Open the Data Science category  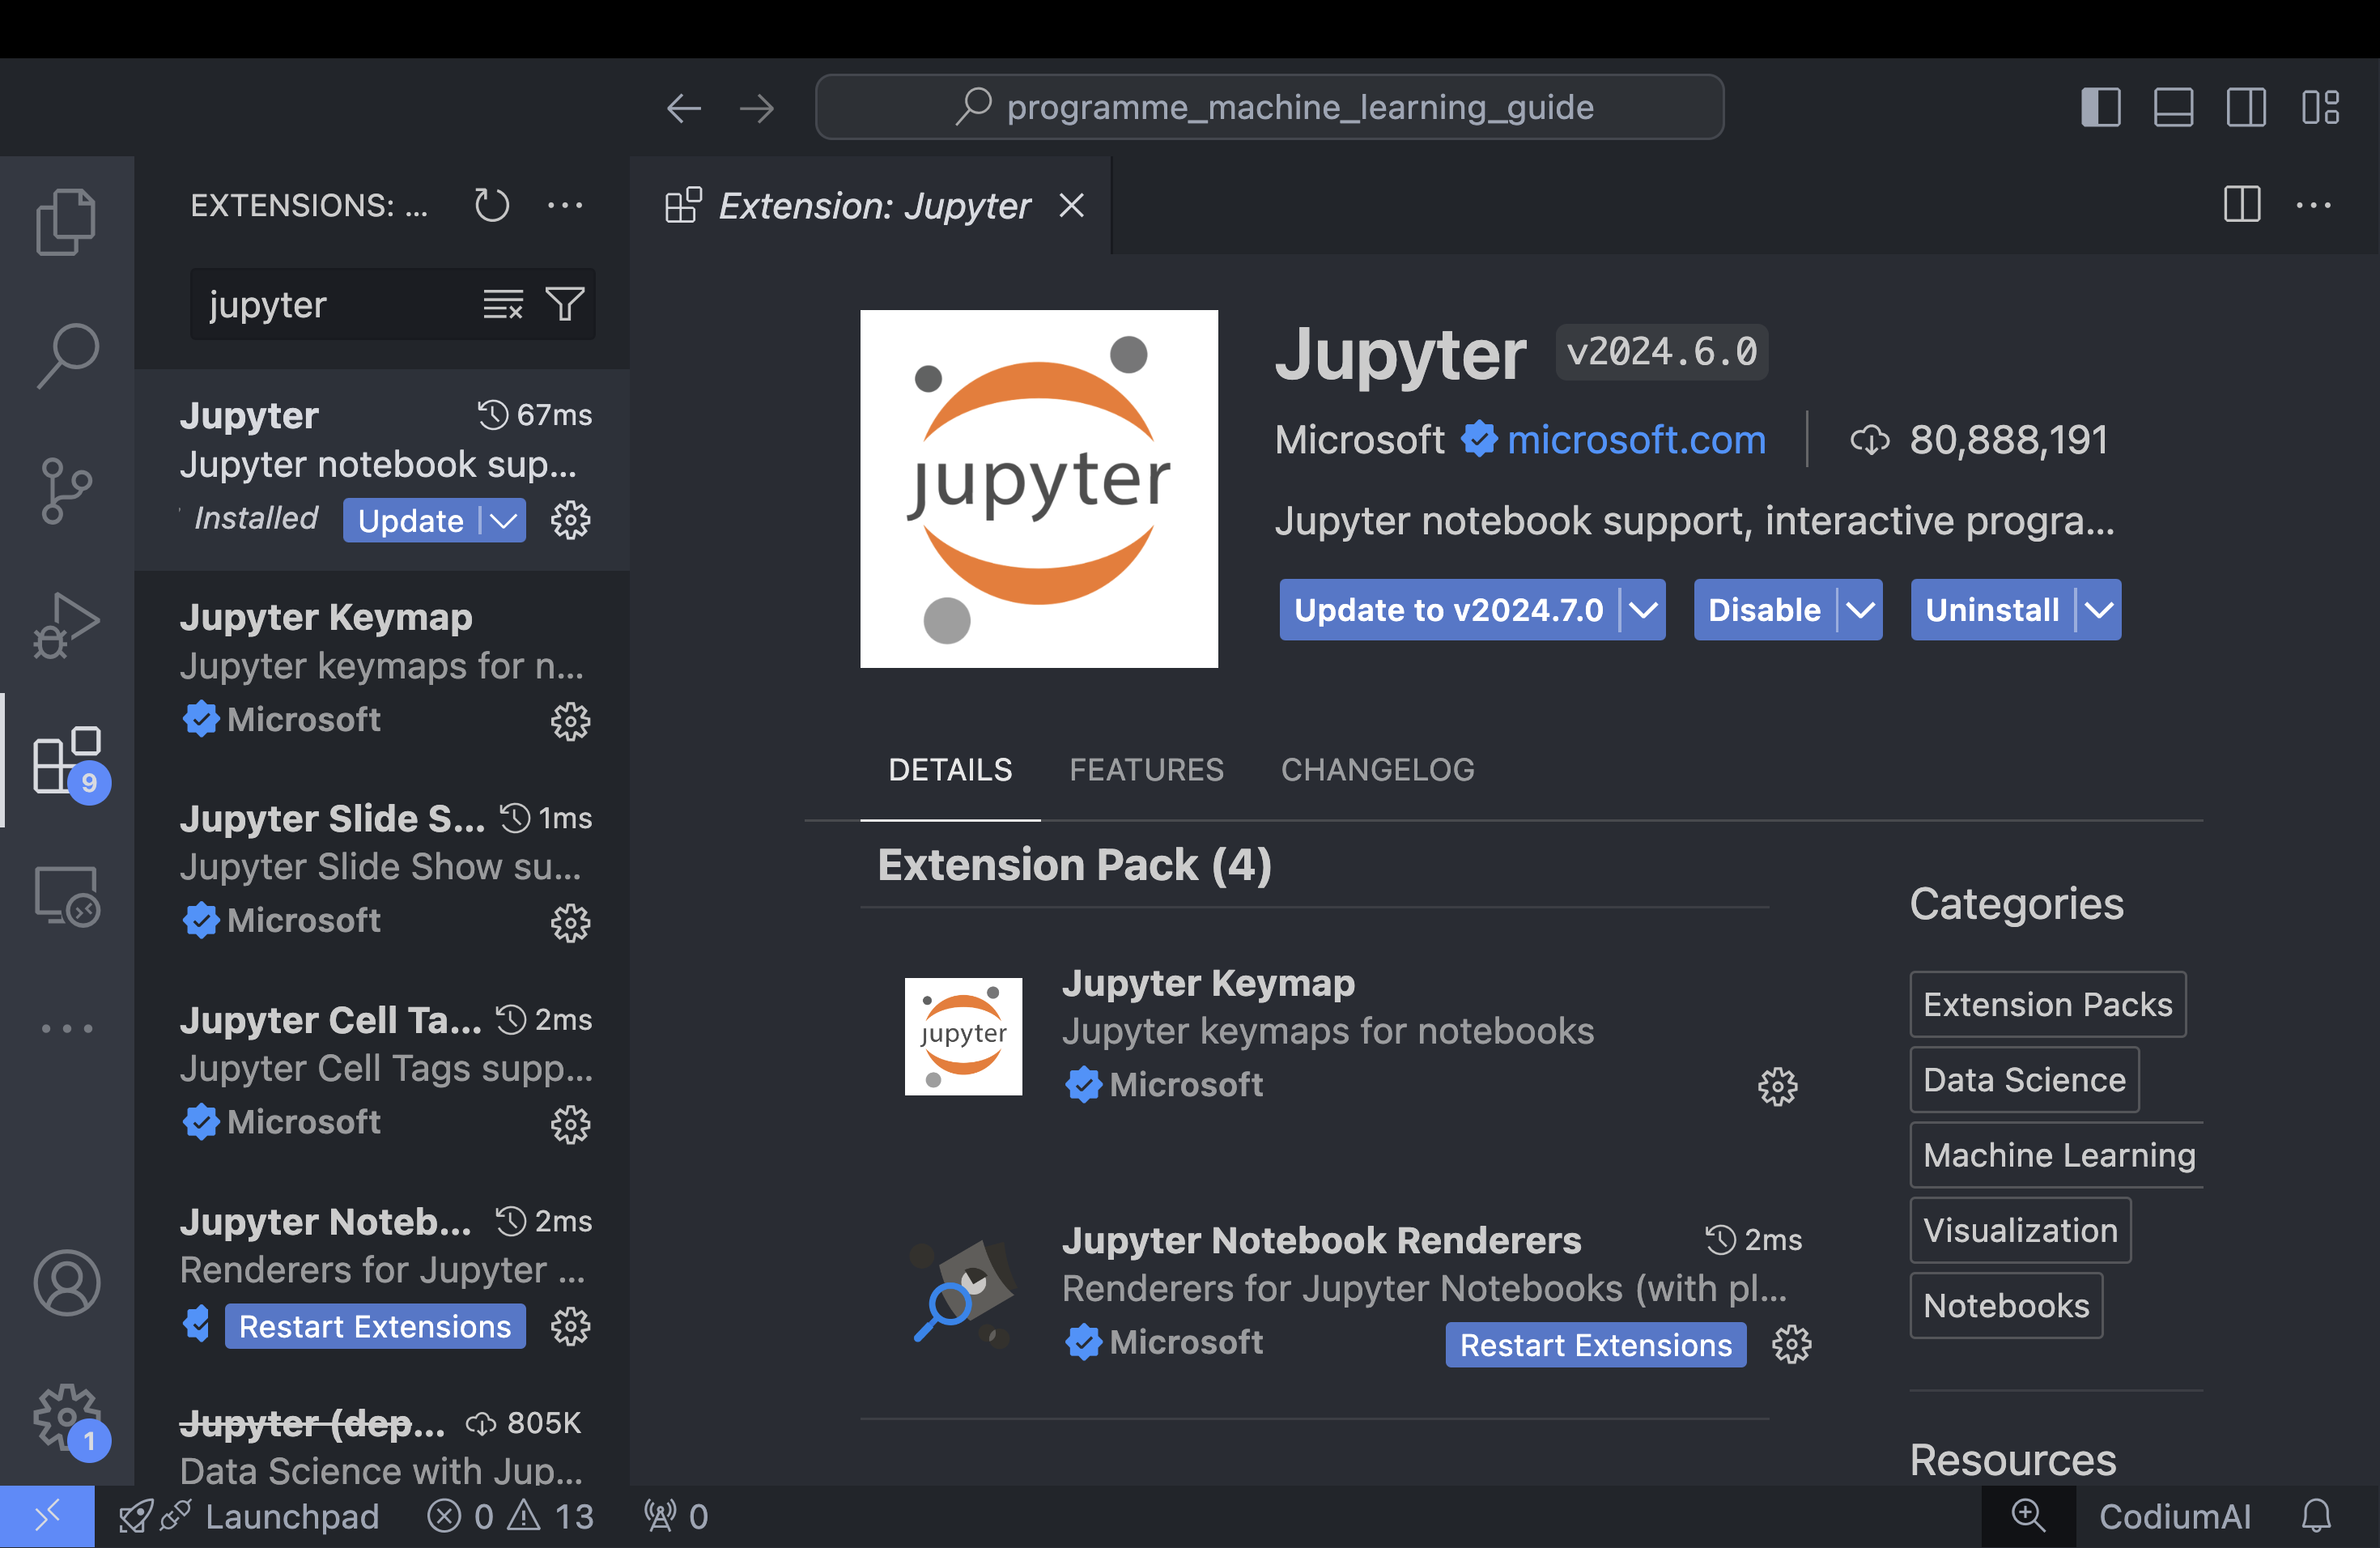click(x=2024, y=1080)
